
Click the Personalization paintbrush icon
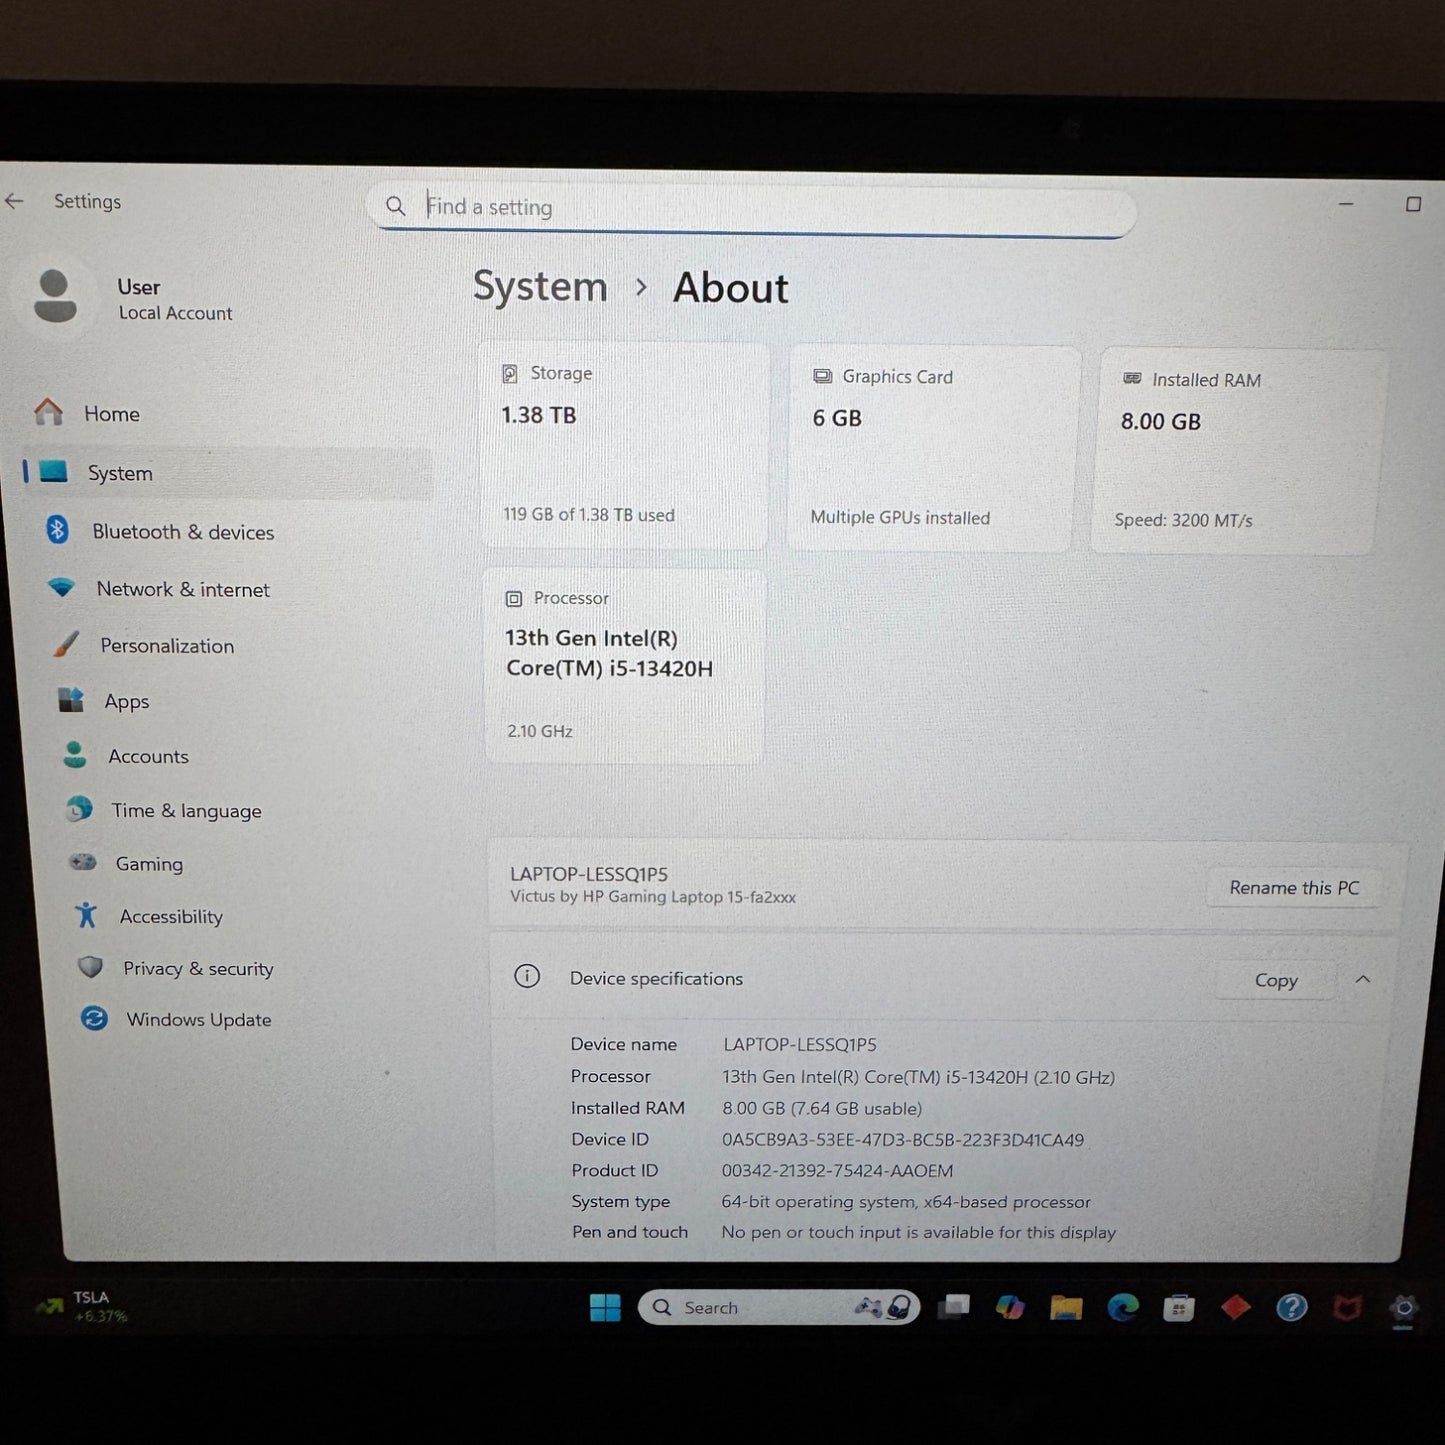coord(66,645)
